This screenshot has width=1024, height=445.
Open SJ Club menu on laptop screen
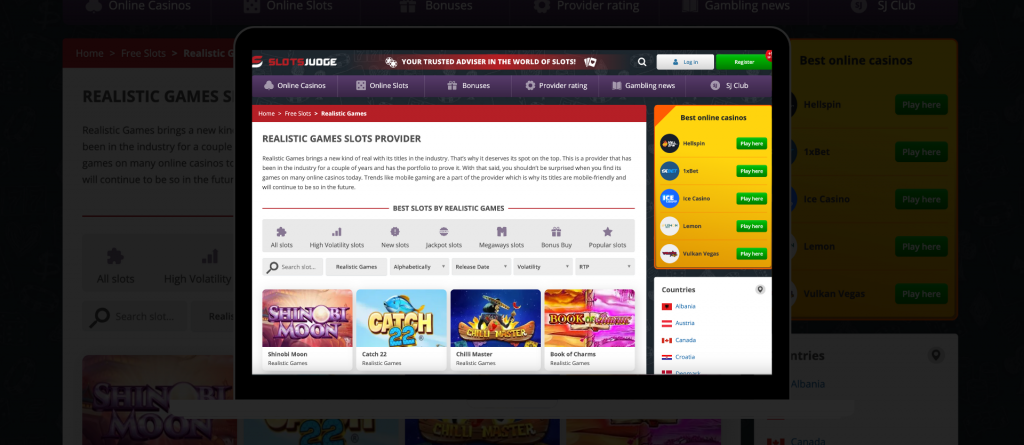click(x=729, y=86)
